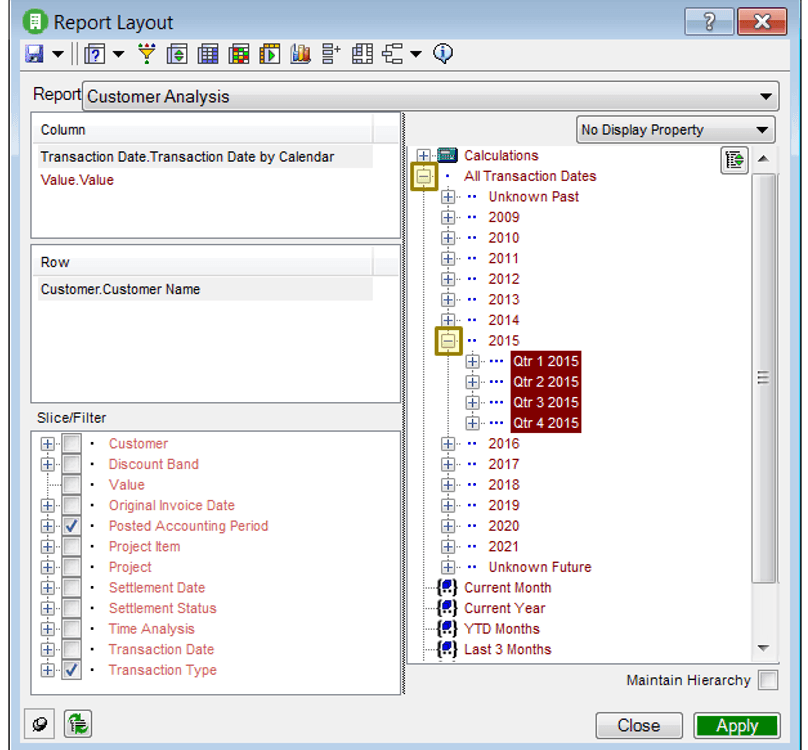The height and width of the screenshot is (750, 808).
Task: Select Transaction Date by Calendar column entry
Action: click(x=205, y=157)
